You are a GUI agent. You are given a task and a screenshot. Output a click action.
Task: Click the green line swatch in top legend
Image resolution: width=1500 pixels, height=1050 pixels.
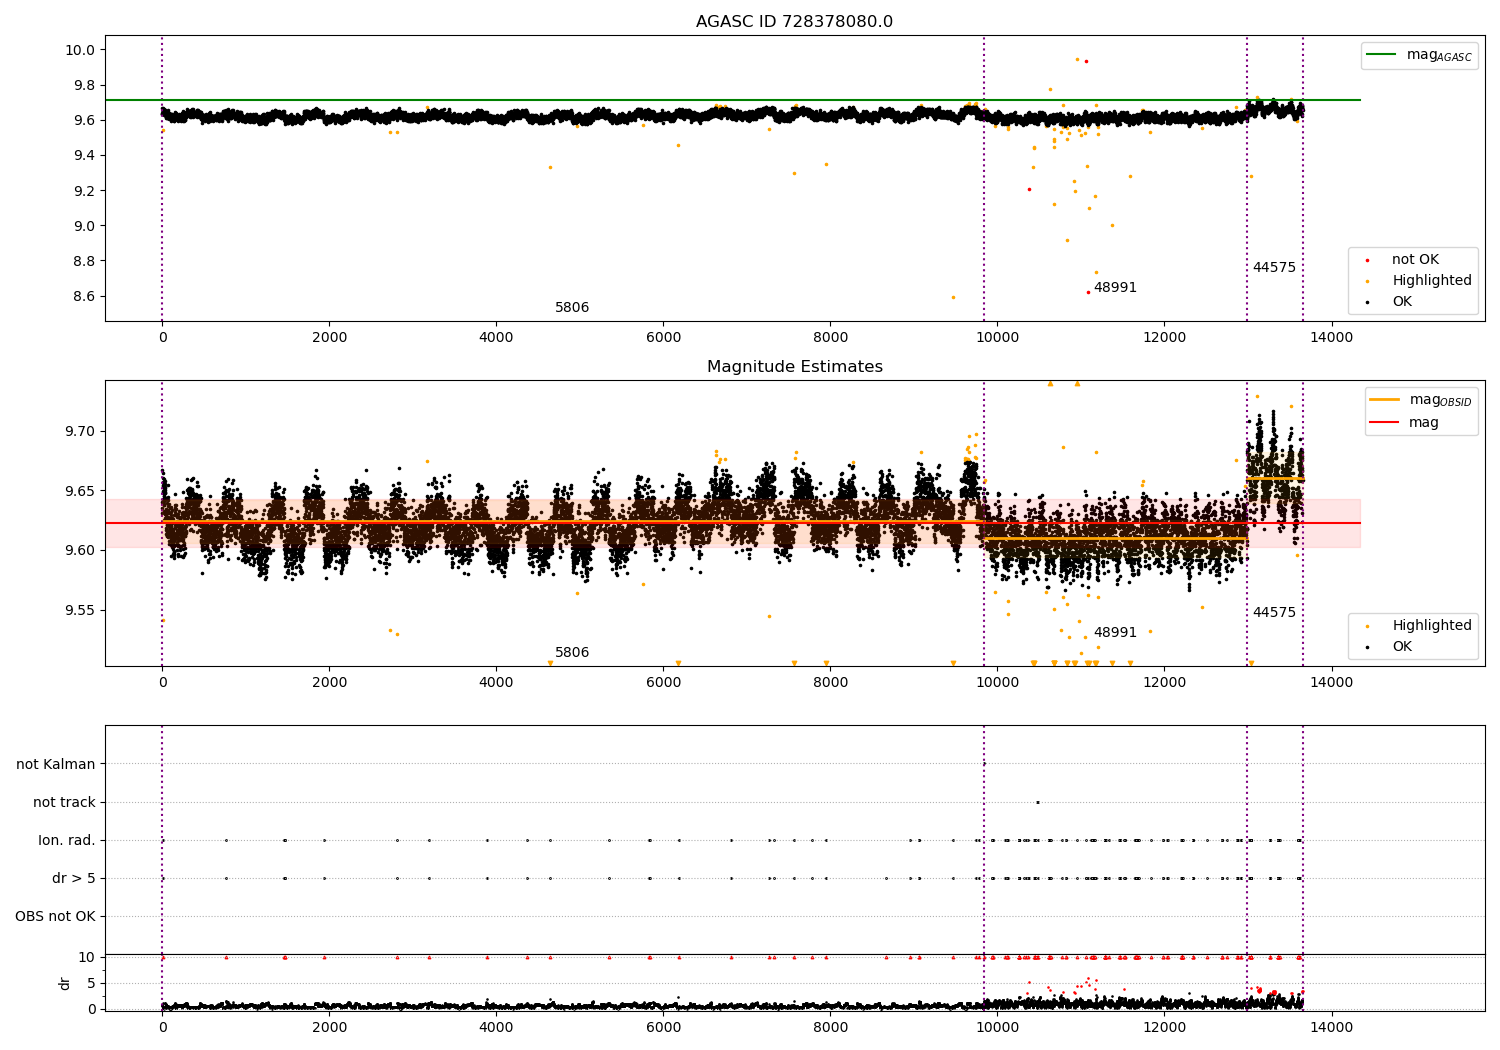1382,55
